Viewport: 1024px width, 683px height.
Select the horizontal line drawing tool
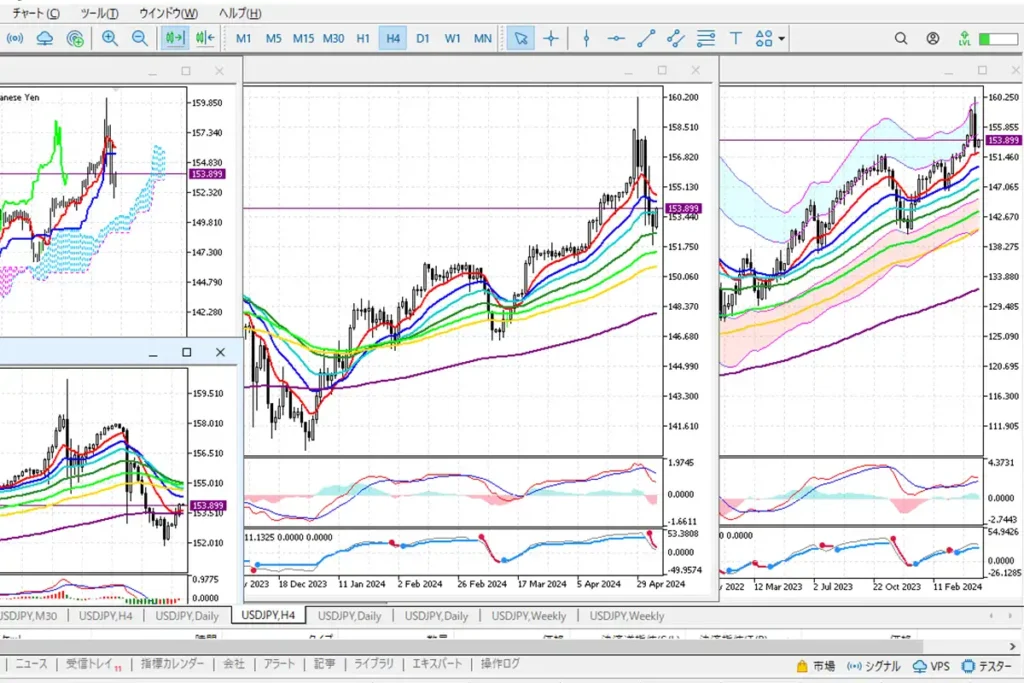616,38
